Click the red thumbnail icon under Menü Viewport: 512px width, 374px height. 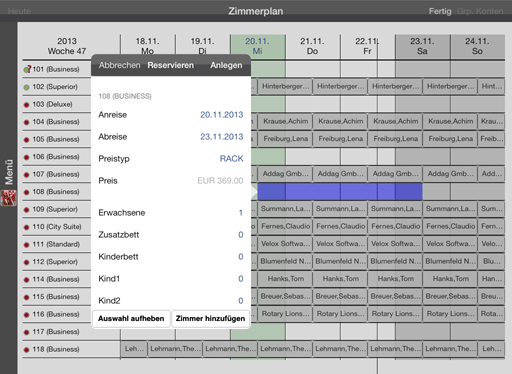coord(9,198)
